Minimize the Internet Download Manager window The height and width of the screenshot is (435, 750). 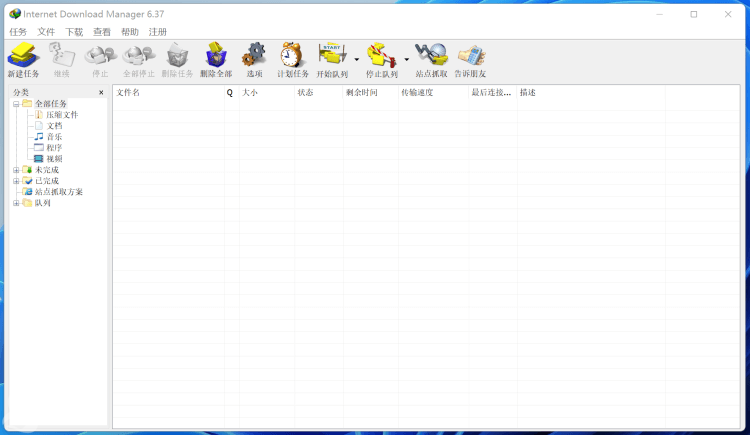[660, 14]
